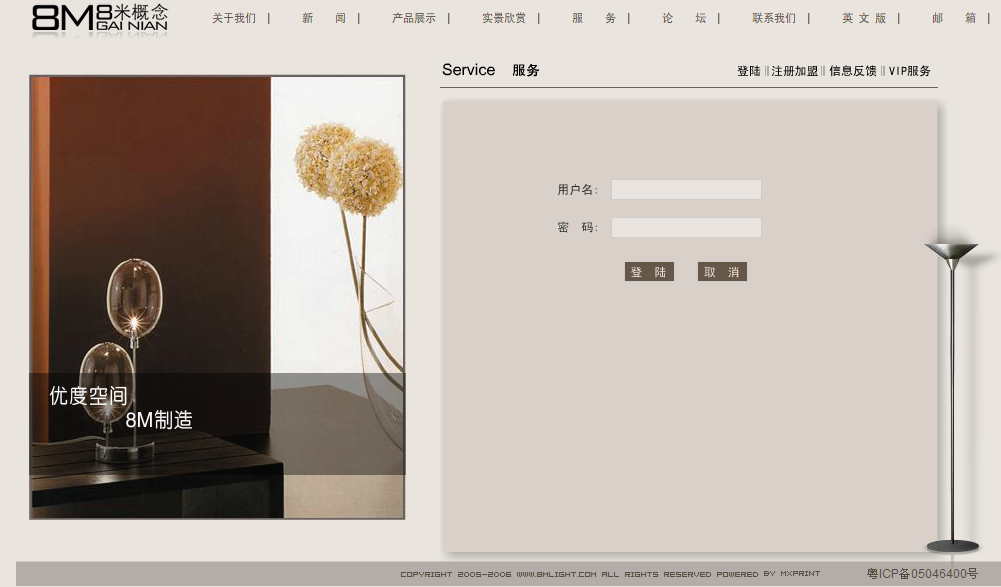Image resolution: width=1001 pixels, height=587 pixels.
Task: Click the 服务 navigation item
Action: tap(594, 18)
